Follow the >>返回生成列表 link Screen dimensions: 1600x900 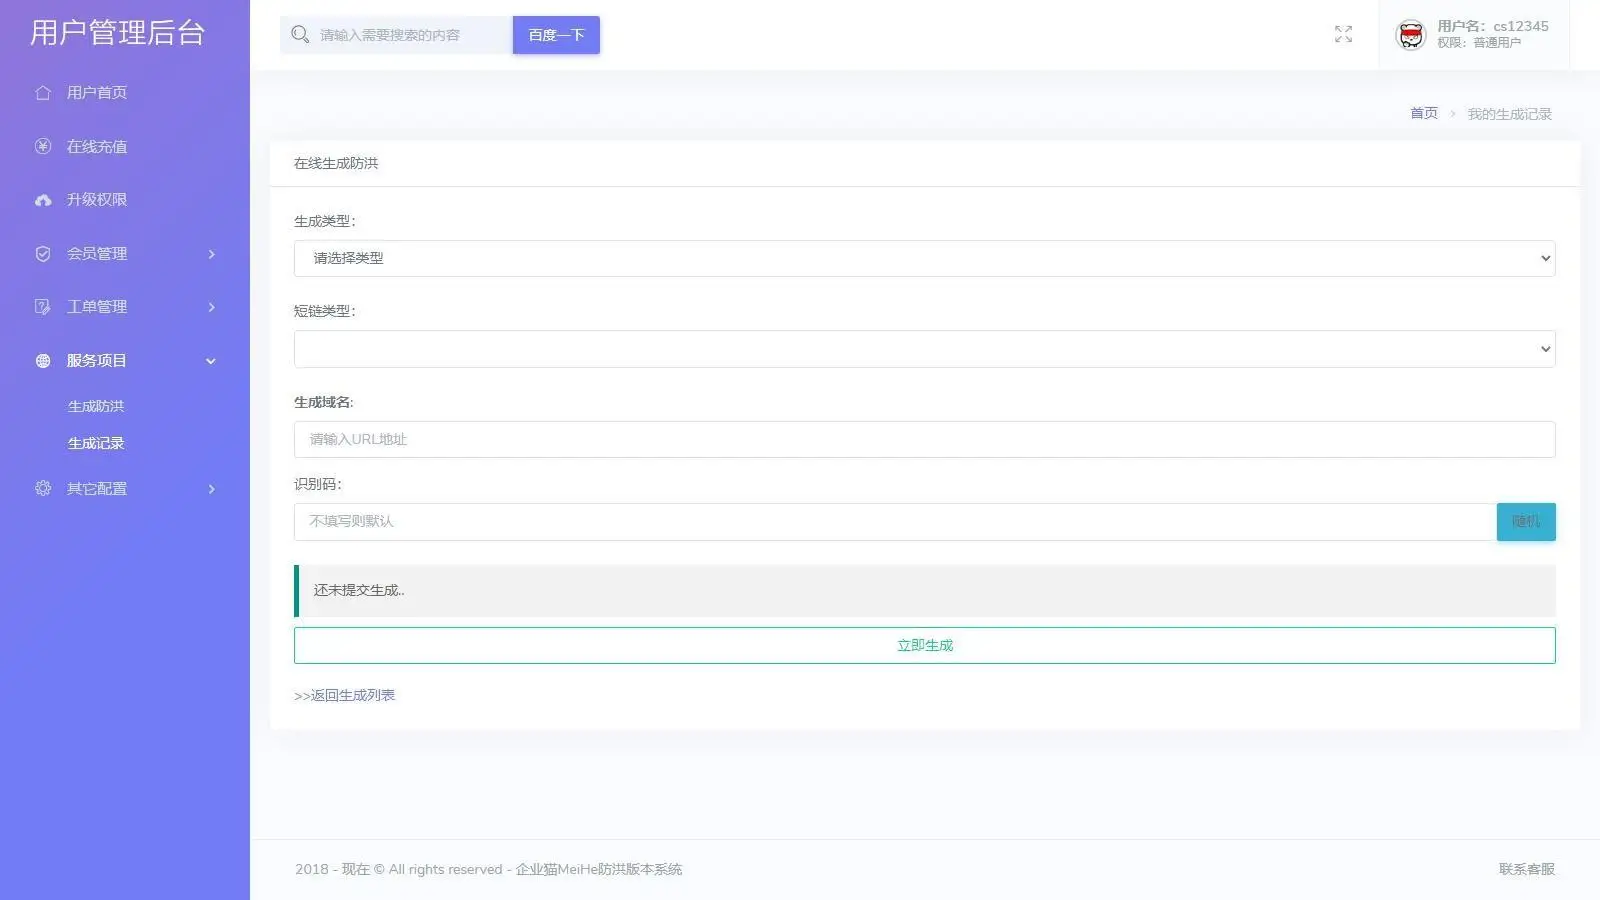345,695
